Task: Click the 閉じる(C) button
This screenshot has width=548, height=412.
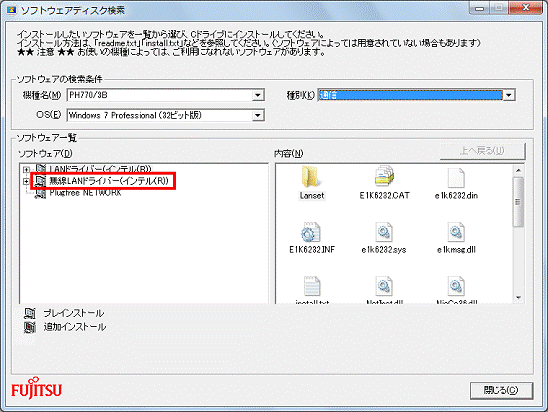Action: coord(501,390)
